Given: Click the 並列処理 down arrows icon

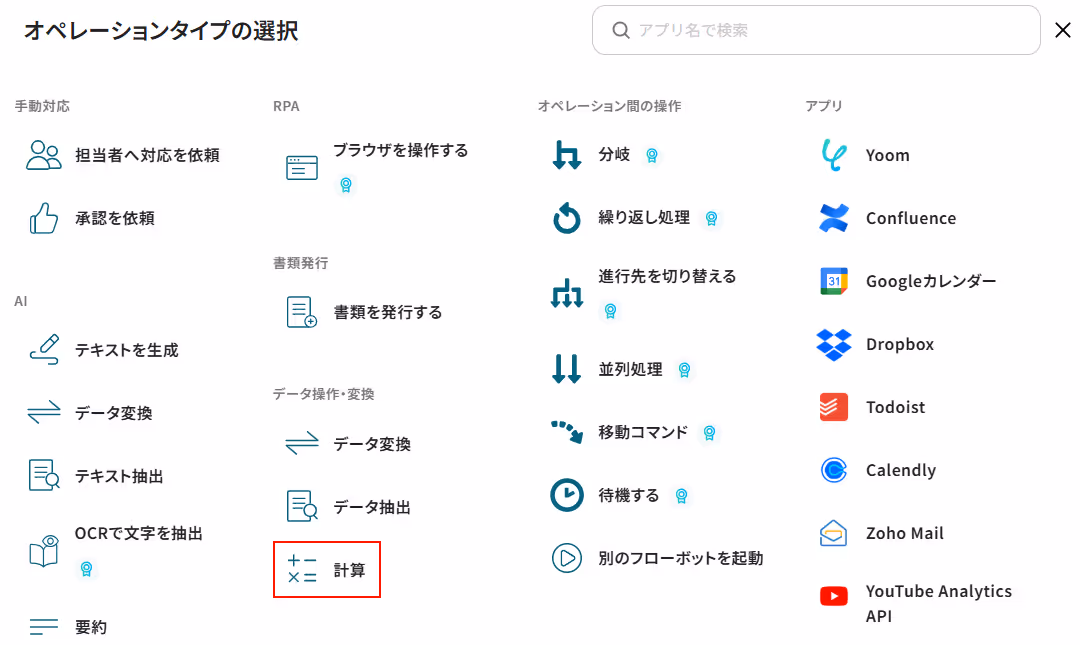Looking at the screenshot, I should (567, 369).
